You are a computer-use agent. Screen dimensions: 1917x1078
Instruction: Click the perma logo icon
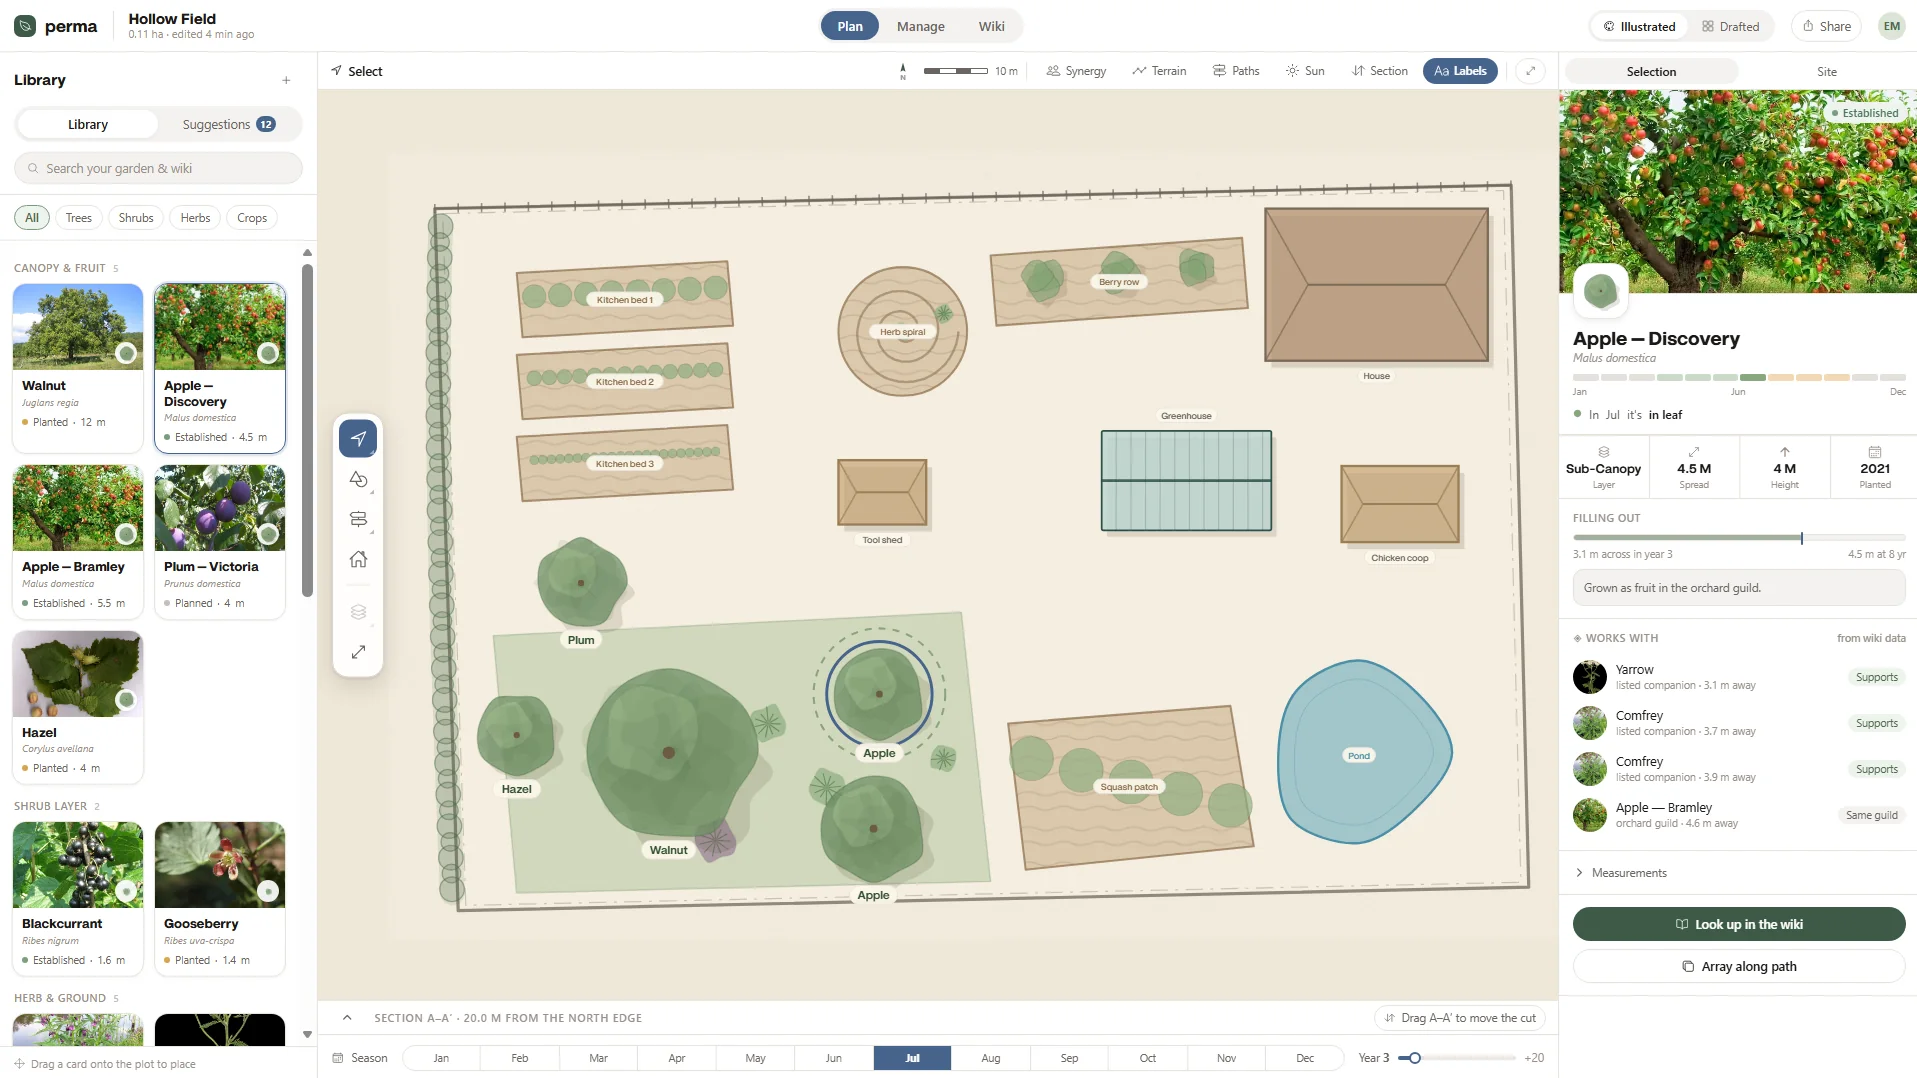coord(25,26)
